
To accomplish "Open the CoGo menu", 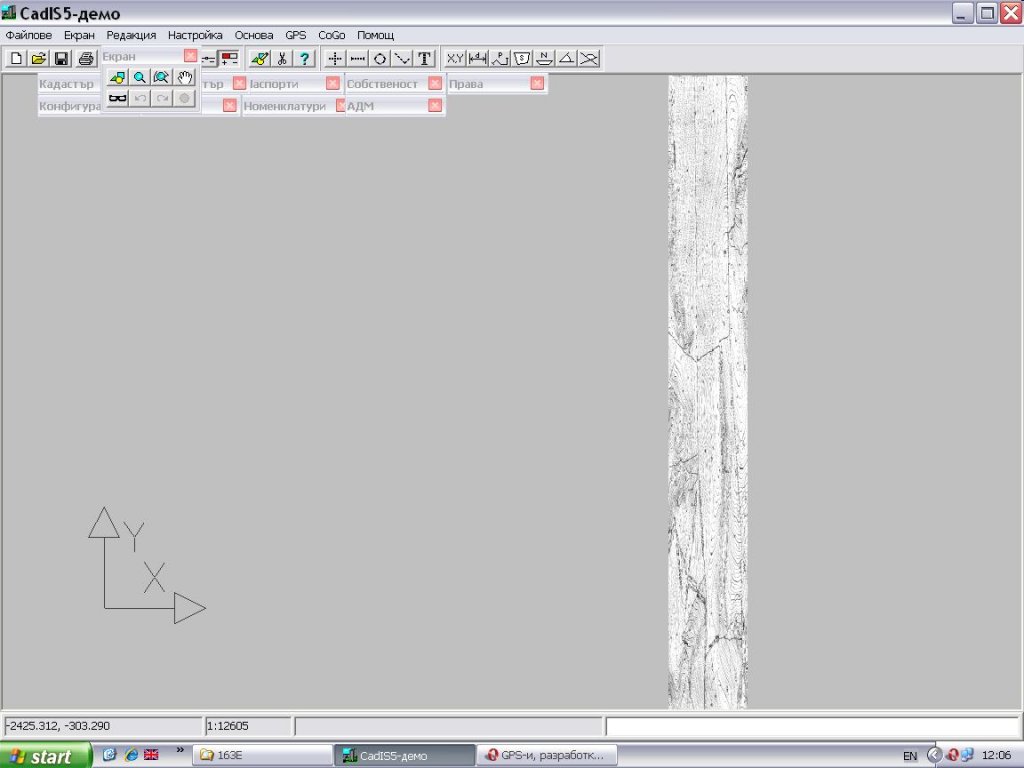I will (x=331, y=35).
